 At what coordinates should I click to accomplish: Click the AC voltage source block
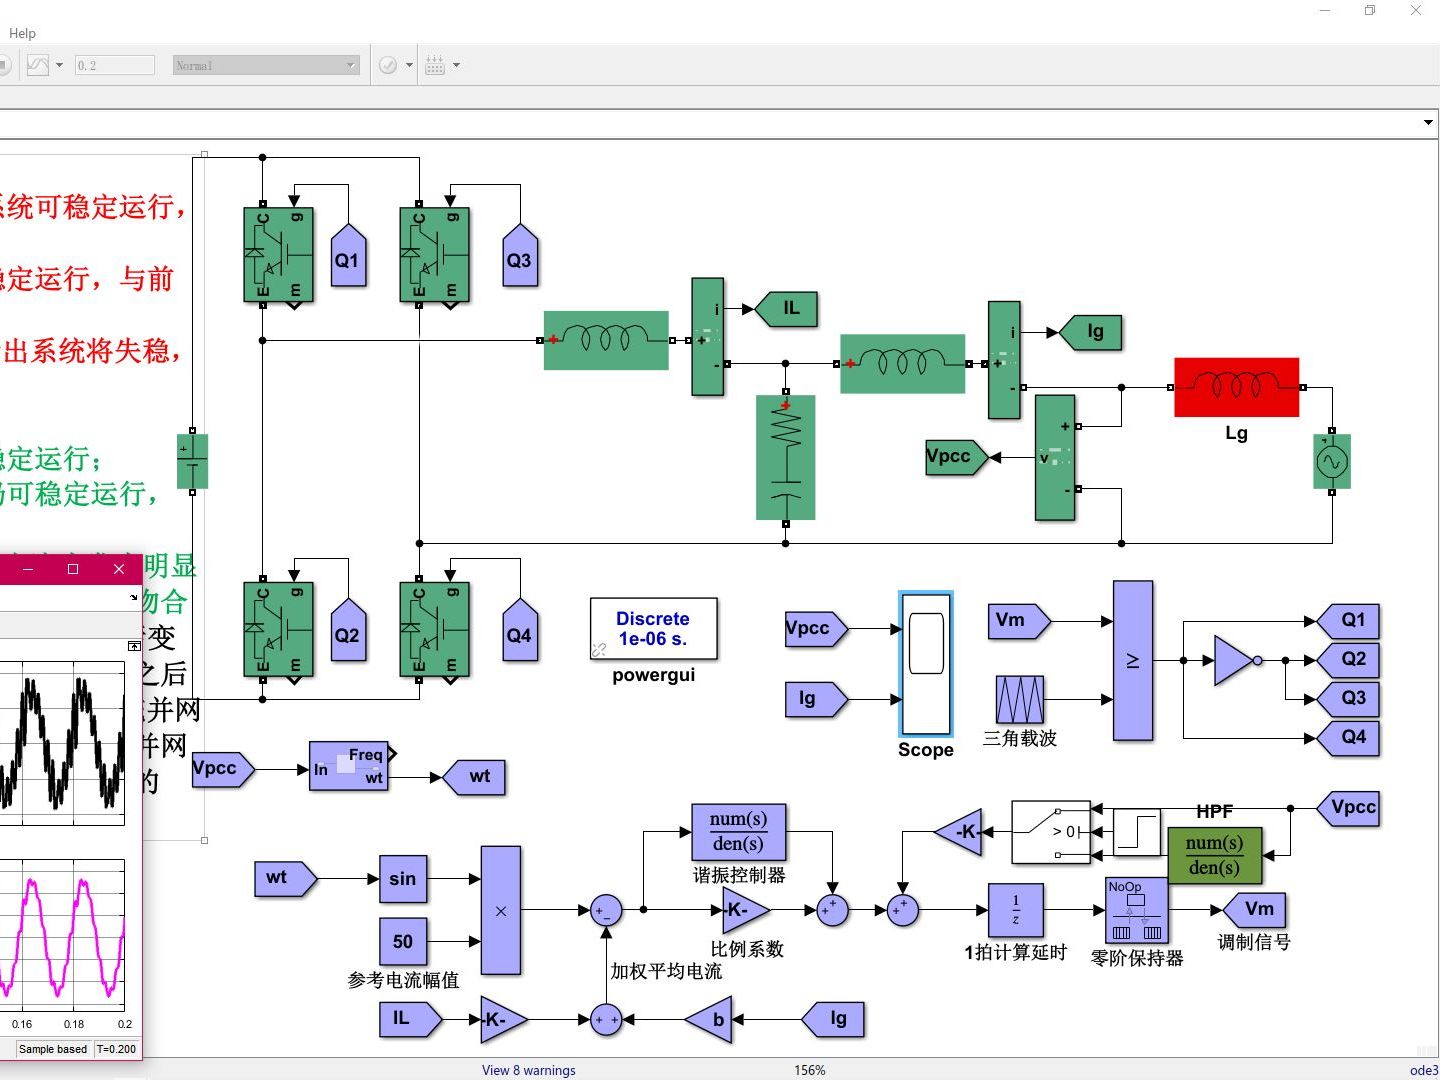(1332, 462)
